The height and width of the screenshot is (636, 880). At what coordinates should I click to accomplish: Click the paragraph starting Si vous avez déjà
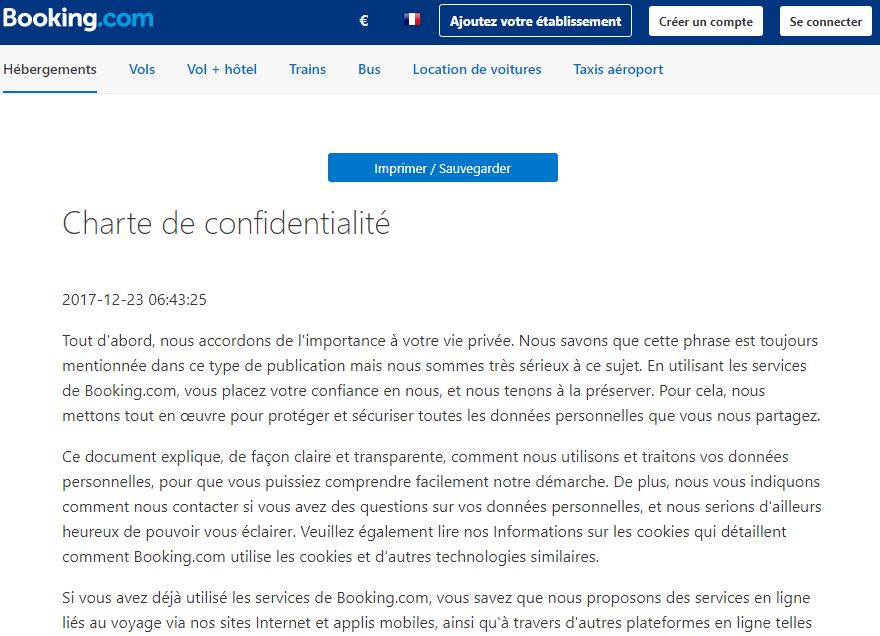coord(438,611)
